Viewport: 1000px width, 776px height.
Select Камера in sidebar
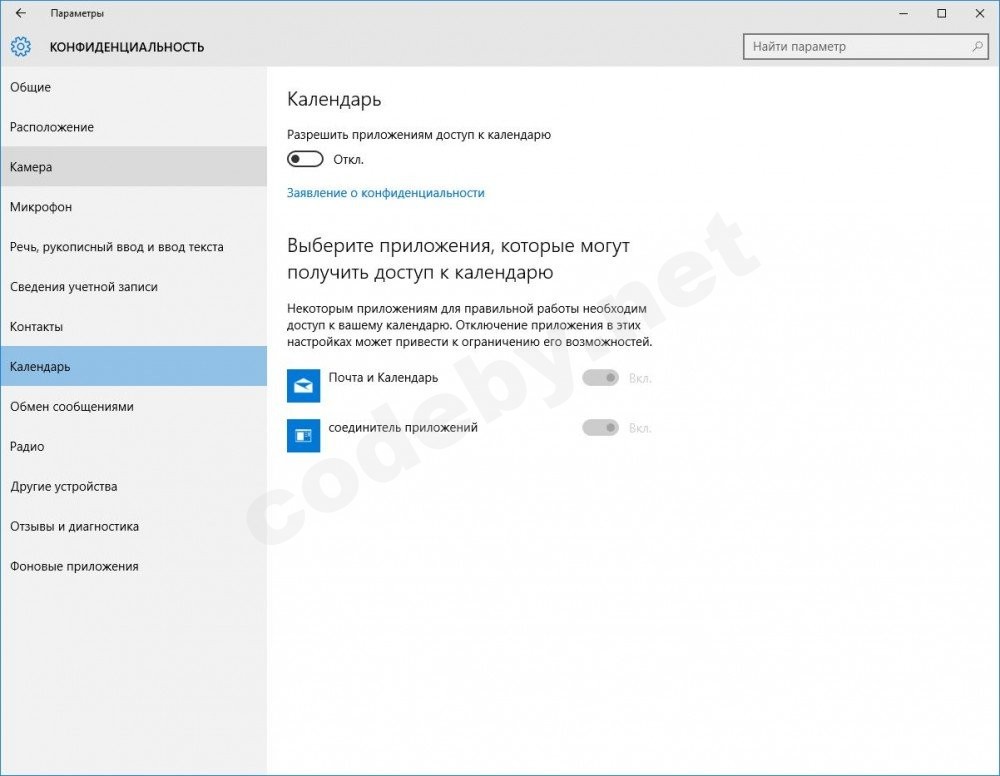coord(133,166)
